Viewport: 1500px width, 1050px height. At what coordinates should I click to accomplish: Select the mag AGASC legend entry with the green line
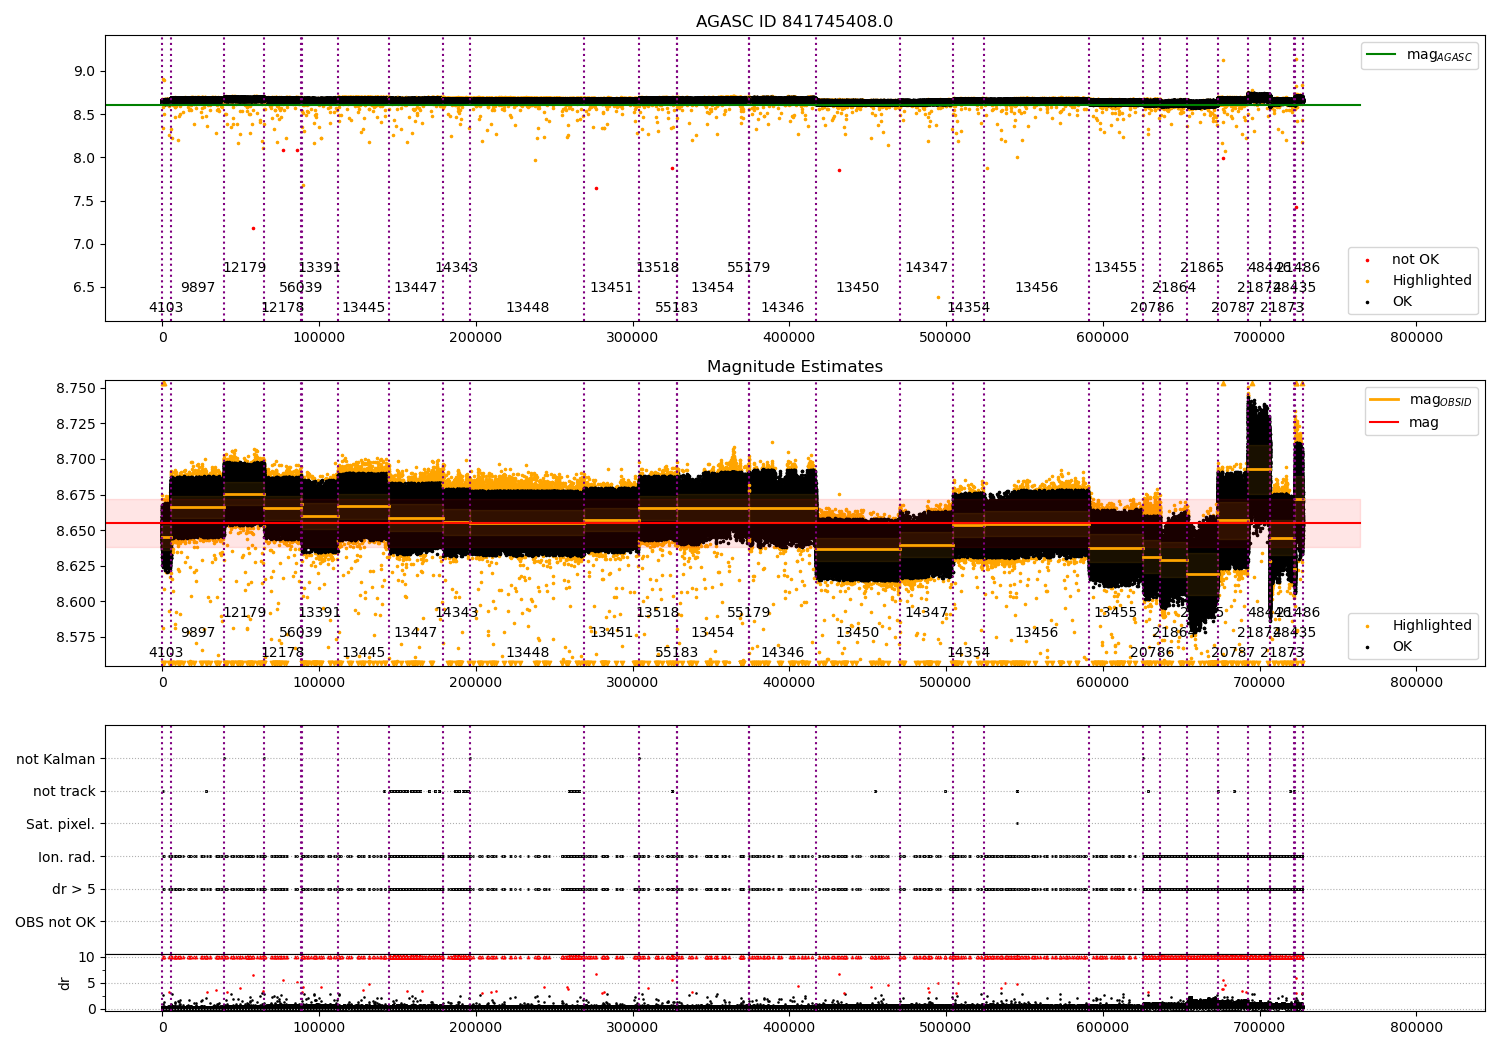[x=1419, y=55]
